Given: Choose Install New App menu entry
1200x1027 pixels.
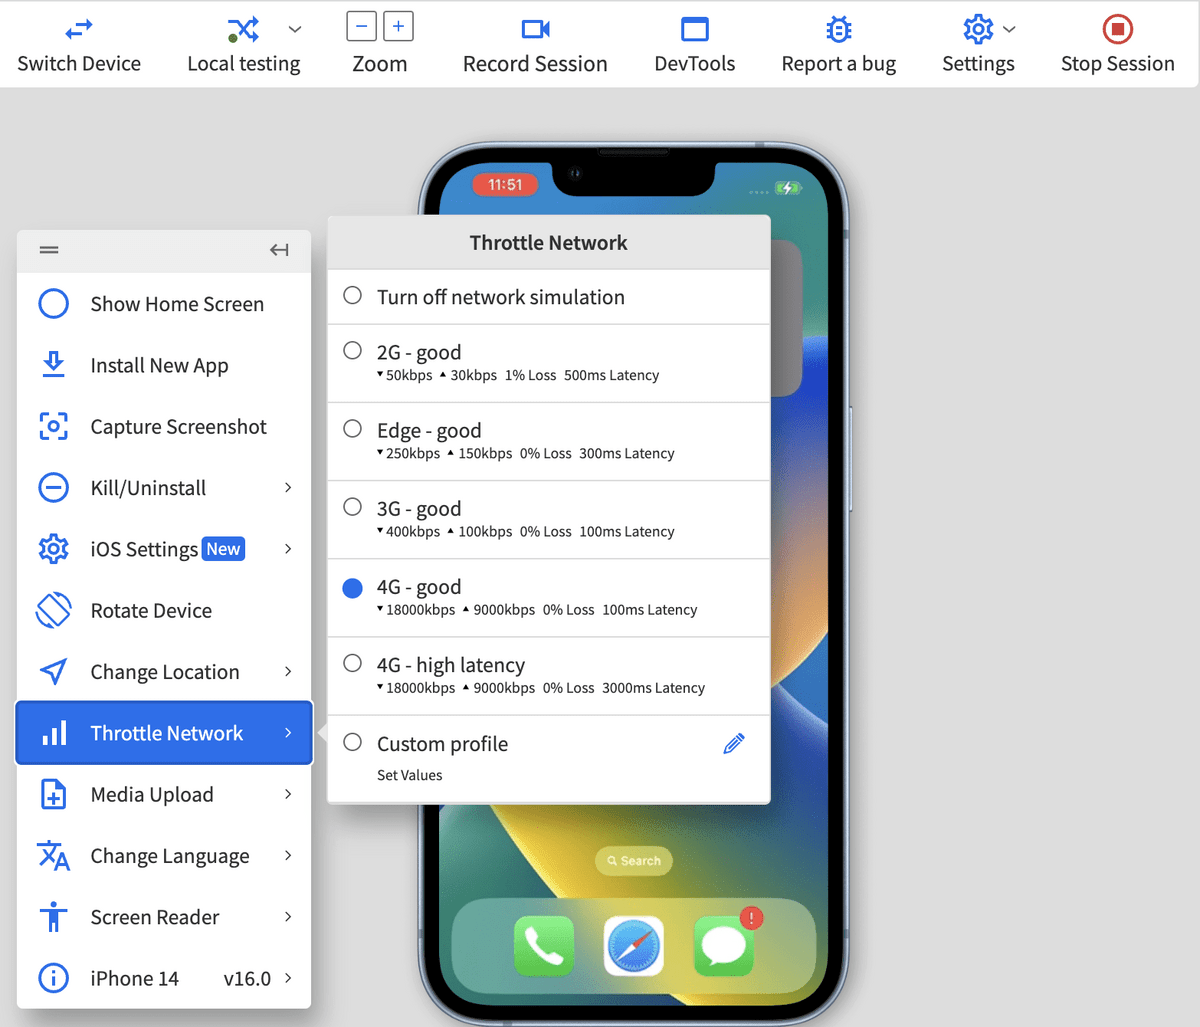Looking at the screenshot, I should pos(164,365).
